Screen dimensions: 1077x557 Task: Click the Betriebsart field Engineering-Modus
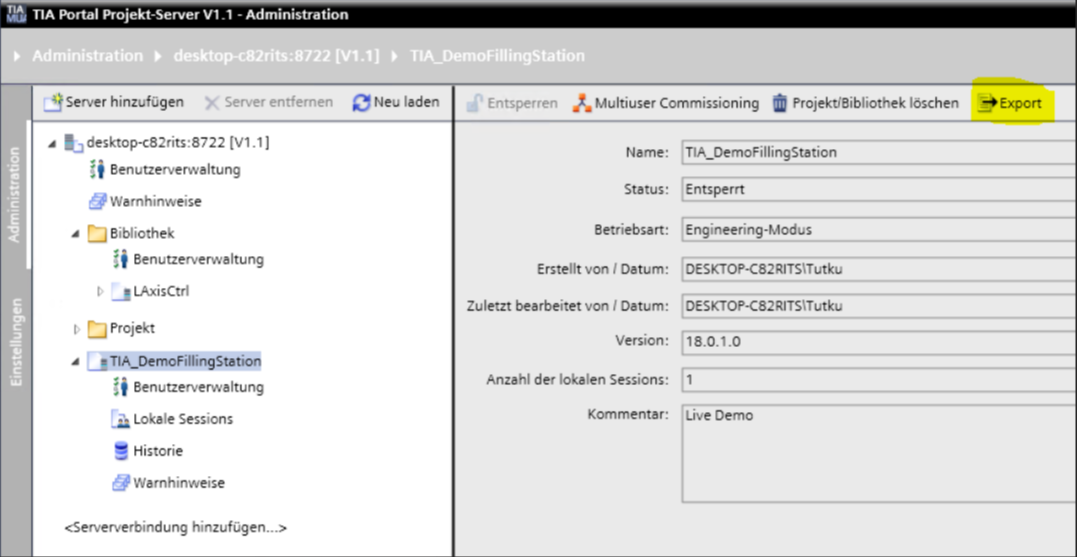pyautogui.click(x=878, y=231)
